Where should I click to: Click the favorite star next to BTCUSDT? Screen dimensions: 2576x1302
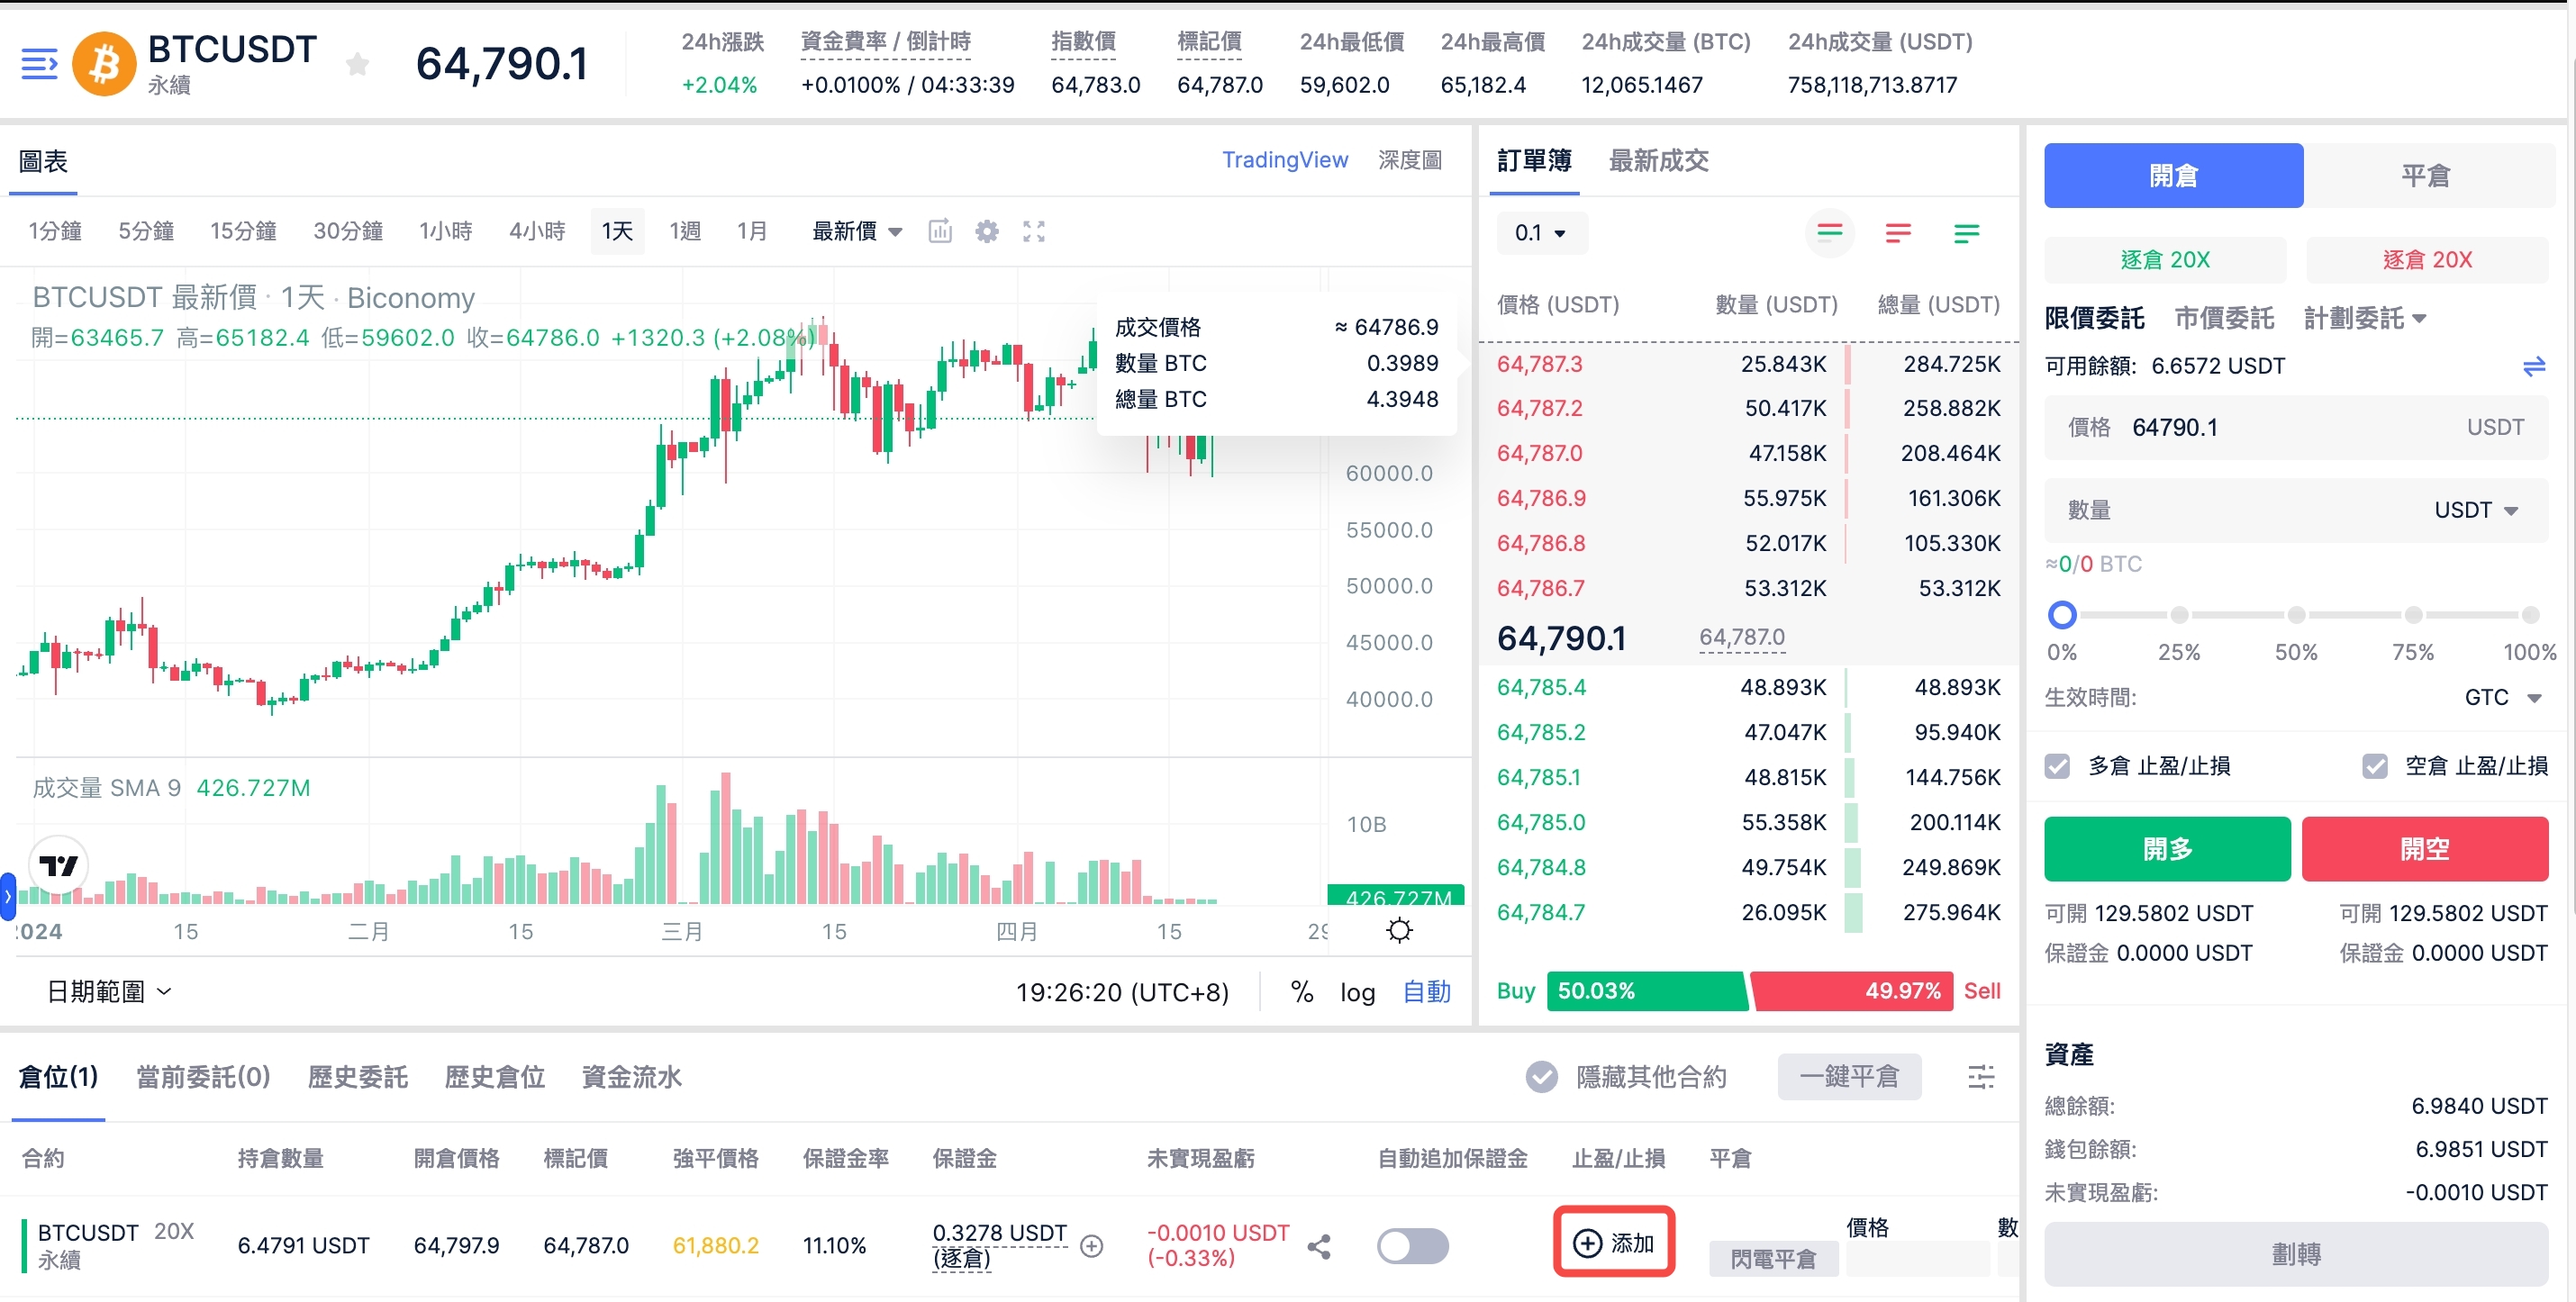click(x=357, y=65)
